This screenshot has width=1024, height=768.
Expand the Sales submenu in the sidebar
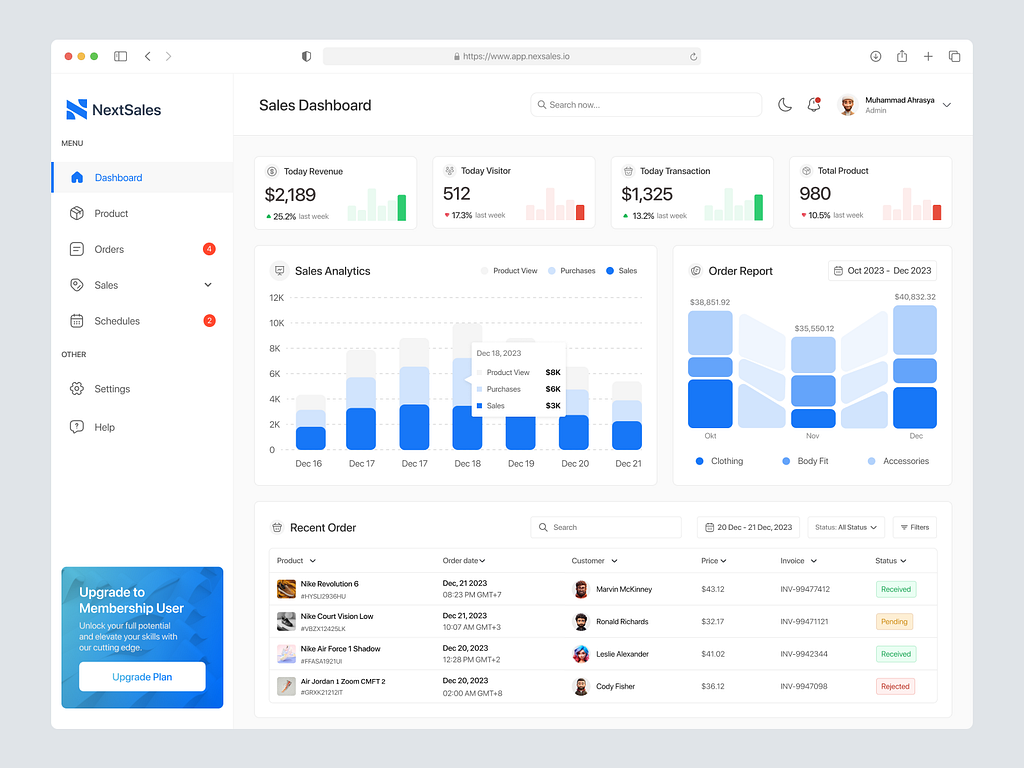tap(208, 285)
